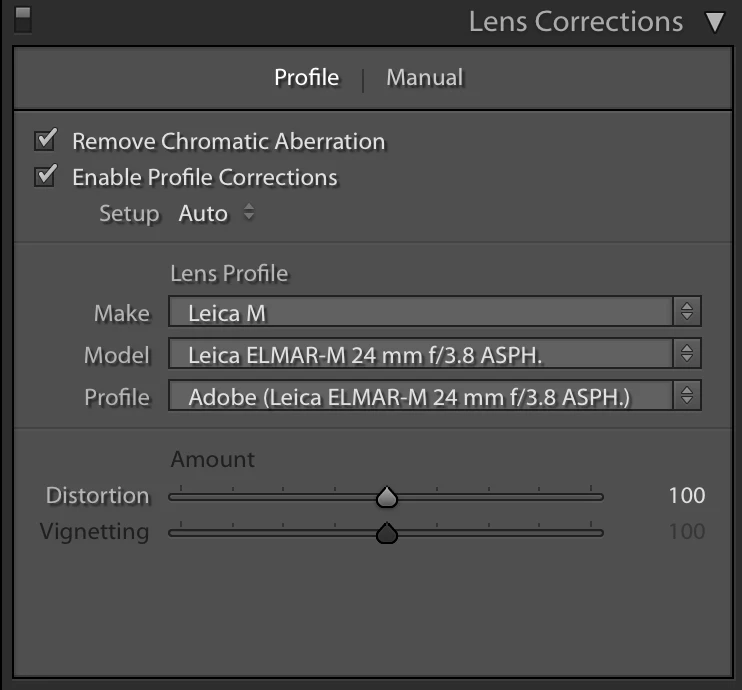Switch to the Profile tab
This screenshot has height=690, width=742.
(x=307, y=78)
